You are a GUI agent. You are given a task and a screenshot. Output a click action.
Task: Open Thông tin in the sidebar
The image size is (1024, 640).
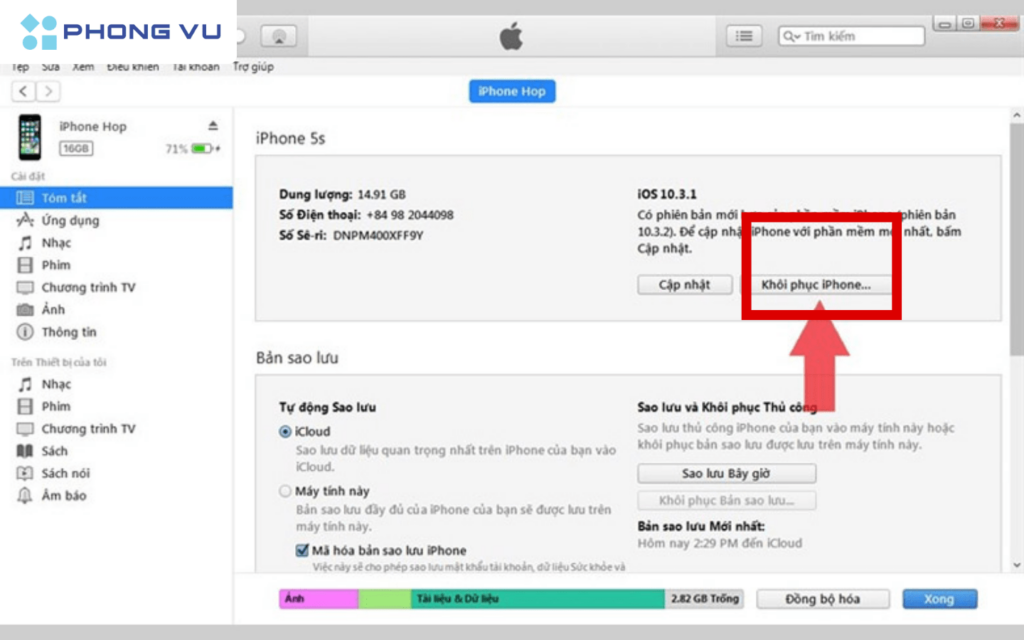tap(68, 332)
